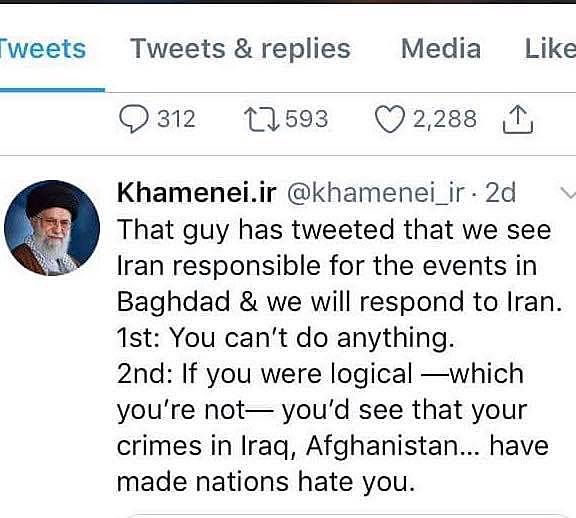Go to the Likes tab
The image size is (576, 518).
[x=550, y=49]
